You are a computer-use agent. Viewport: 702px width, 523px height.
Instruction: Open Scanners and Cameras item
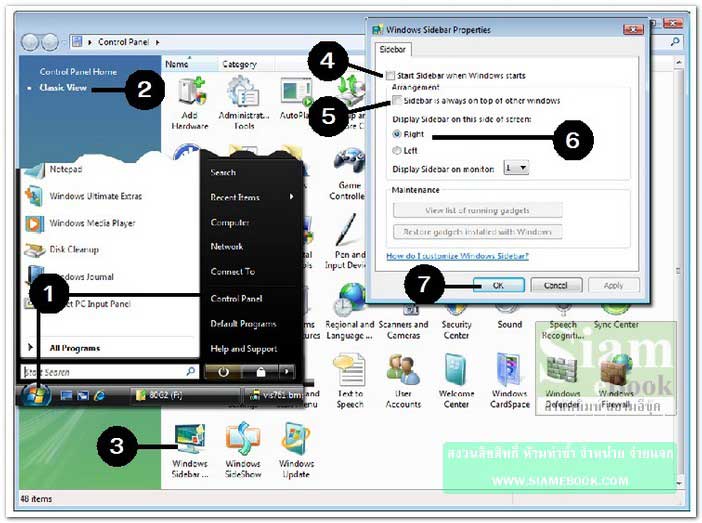[x=403, y=323]
